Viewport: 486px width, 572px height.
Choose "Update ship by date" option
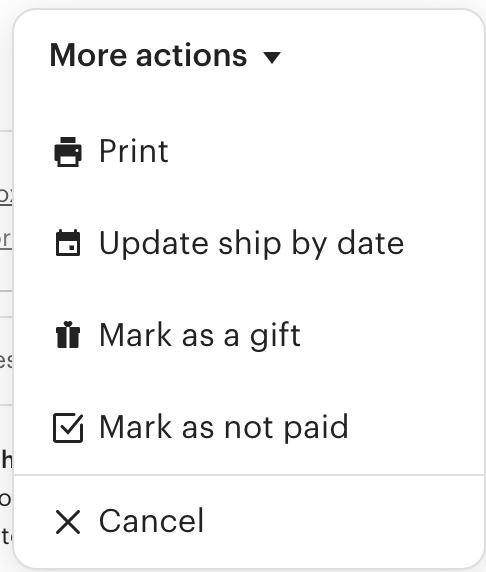(x=251, y=244)
